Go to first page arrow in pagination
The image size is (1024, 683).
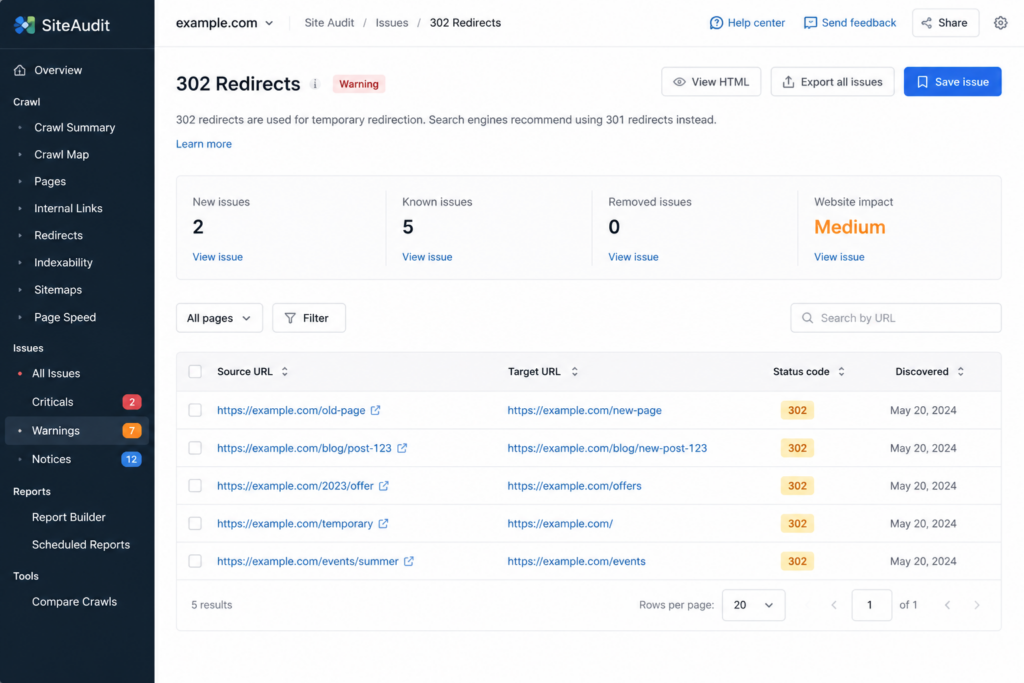[x=834, y=605]
